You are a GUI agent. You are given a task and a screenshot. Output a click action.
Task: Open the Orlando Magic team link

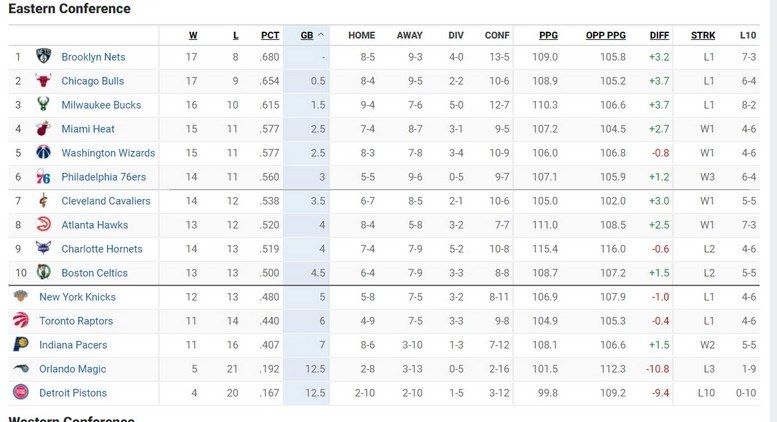[72, 369]
